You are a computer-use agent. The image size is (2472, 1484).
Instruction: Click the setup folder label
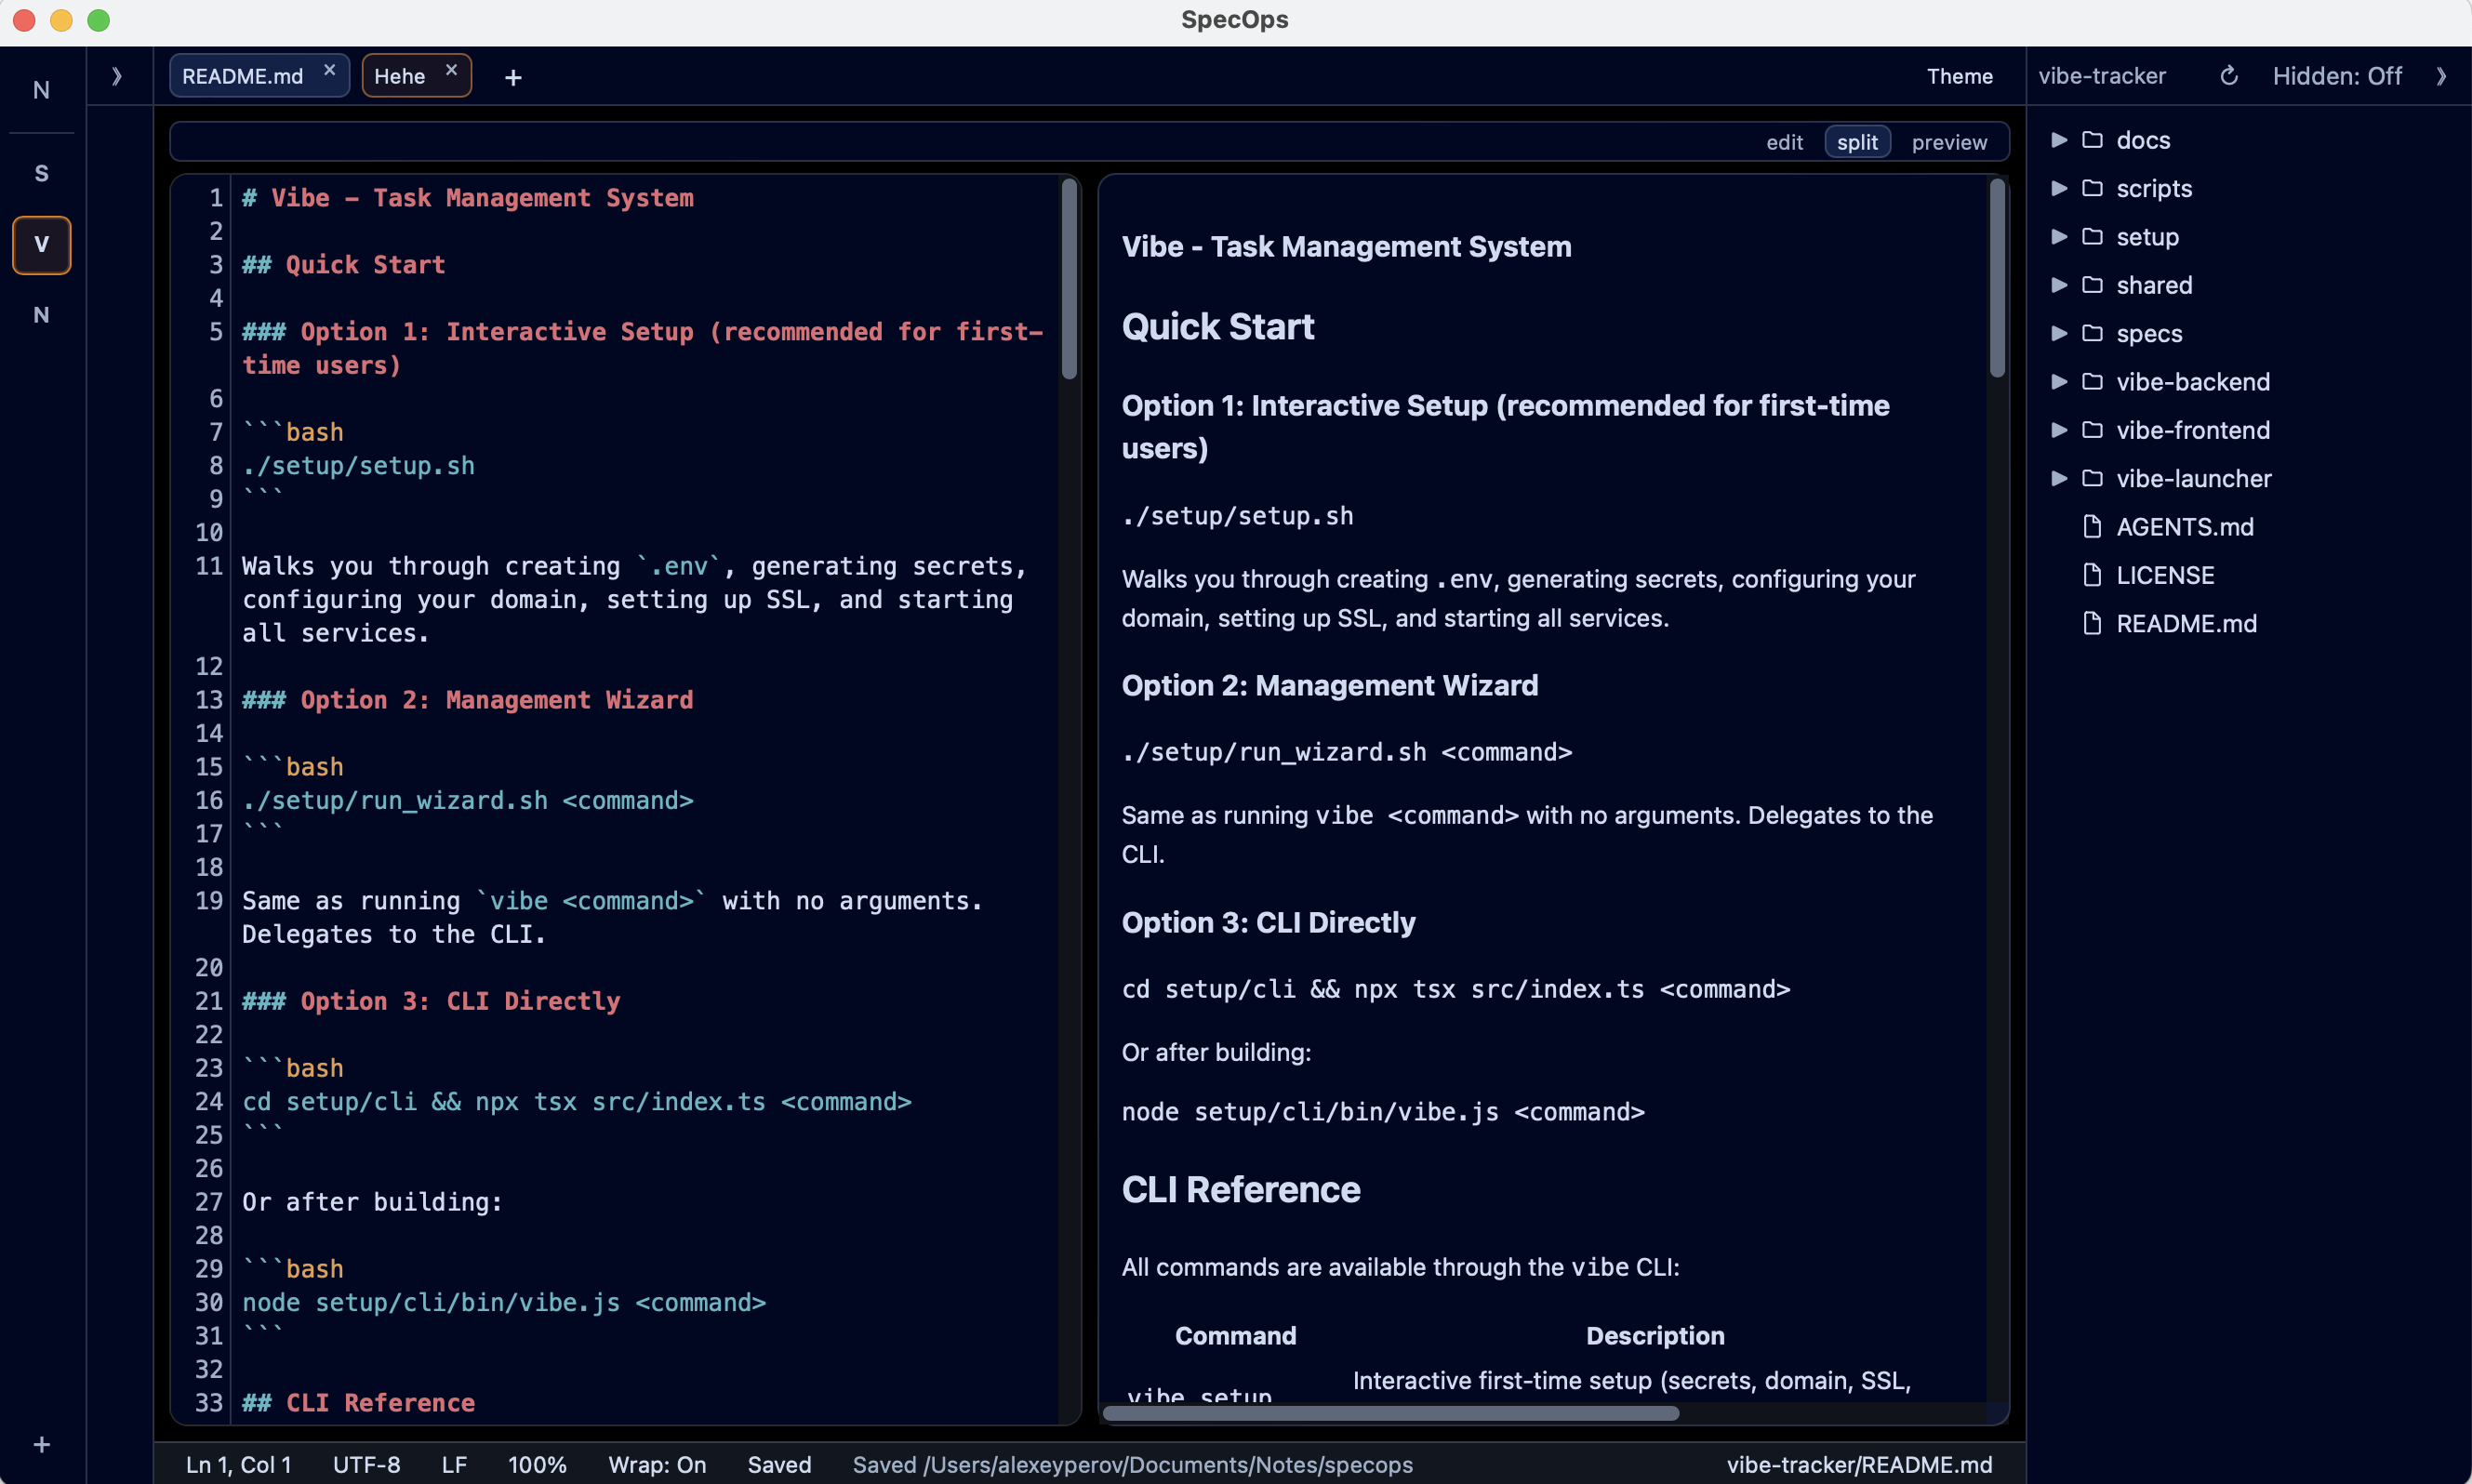click(2147, 237)
